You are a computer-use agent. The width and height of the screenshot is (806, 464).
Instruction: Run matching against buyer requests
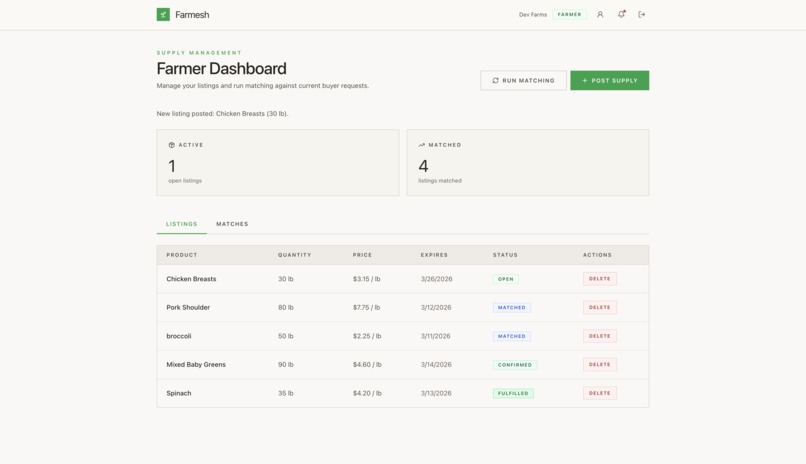pos(523,80)
